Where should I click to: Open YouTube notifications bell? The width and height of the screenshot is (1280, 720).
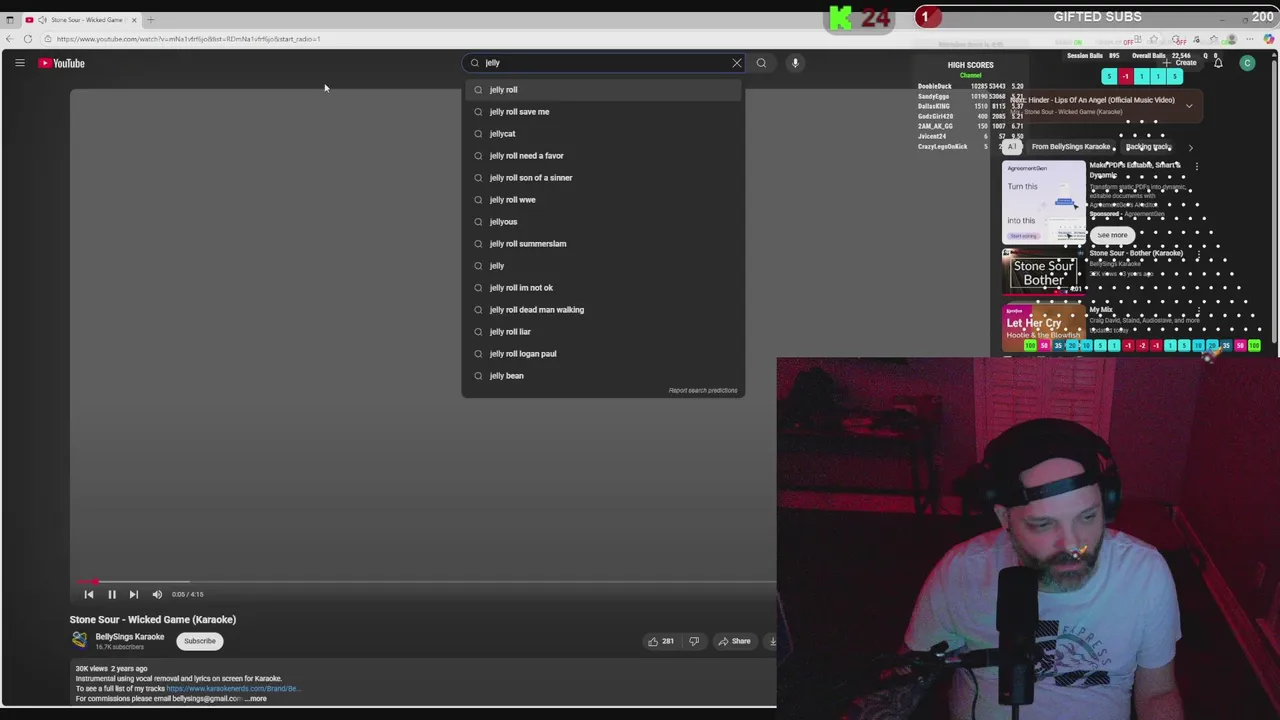[1218, 63]
